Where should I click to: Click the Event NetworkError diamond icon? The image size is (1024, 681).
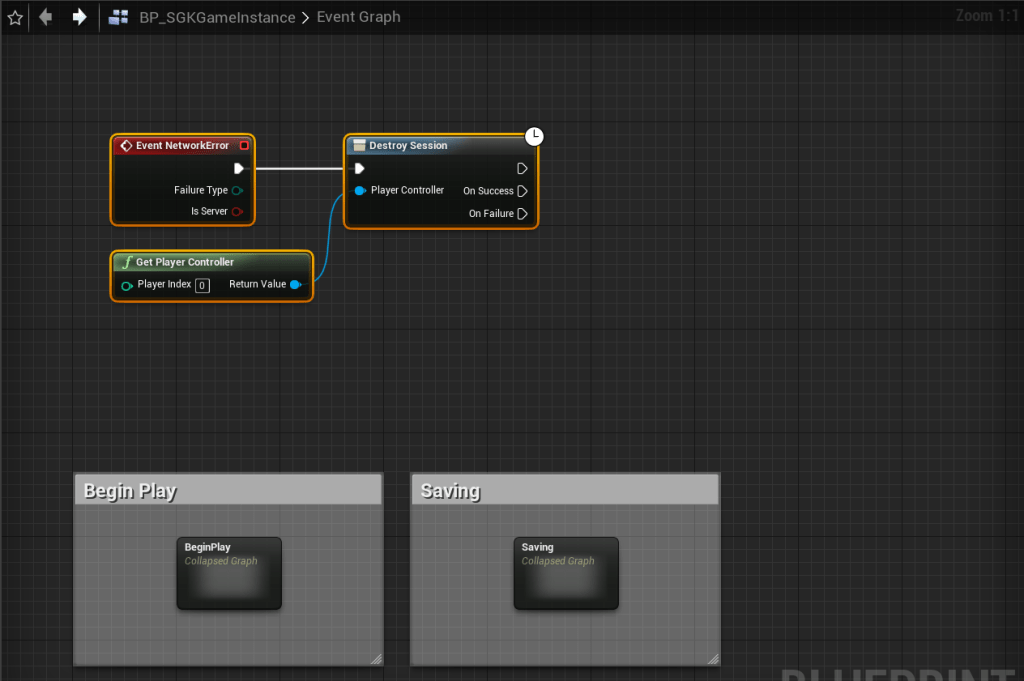126,146
